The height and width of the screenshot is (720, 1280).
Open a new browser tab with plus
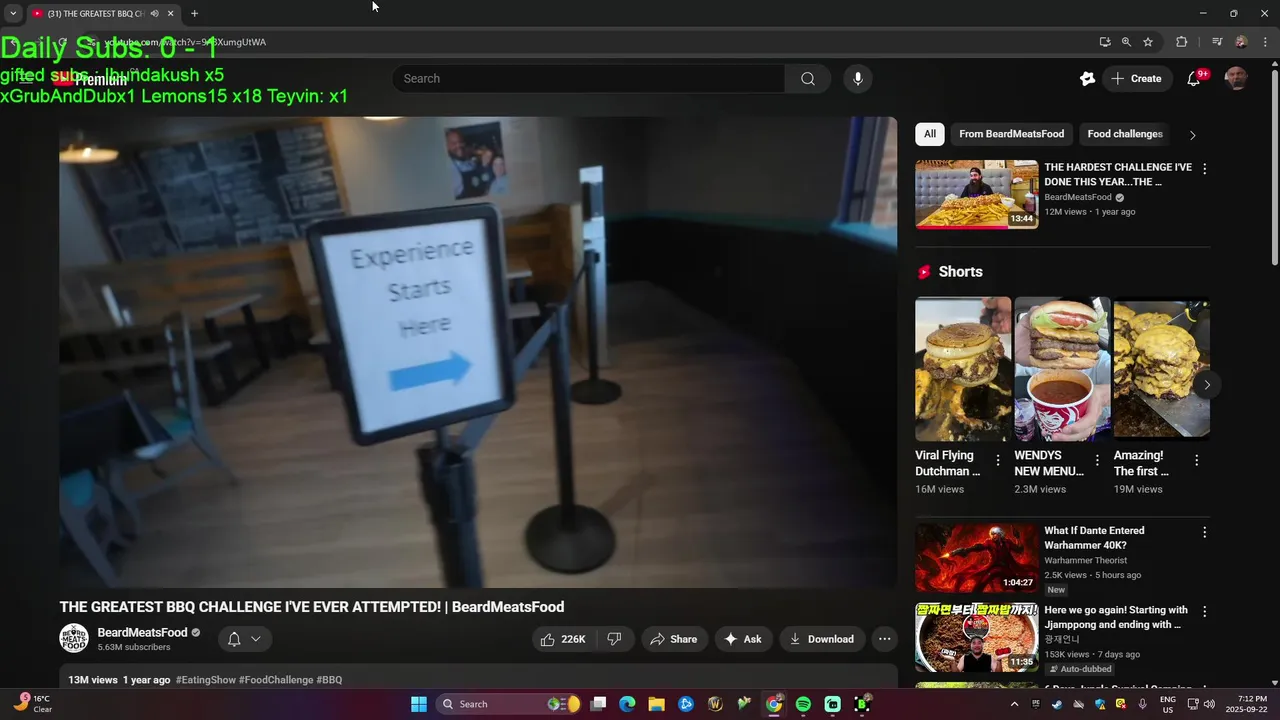tap(194, 14)
